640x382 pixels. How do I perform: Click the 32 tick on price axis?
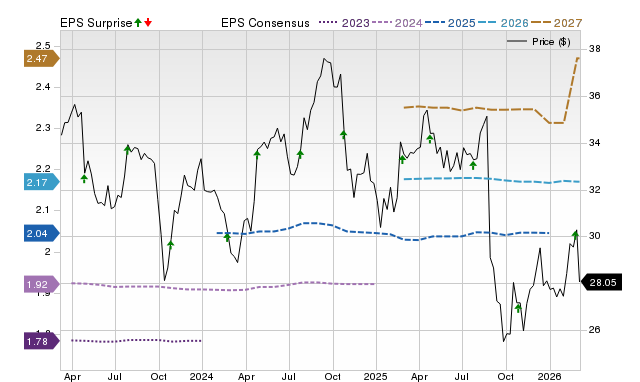tap(595, 190)
